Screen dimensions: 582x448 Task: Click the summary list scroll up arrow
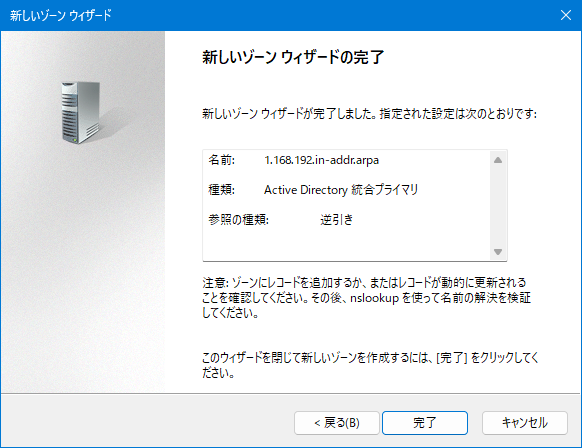pyautogui.click(x=498, y=160)
